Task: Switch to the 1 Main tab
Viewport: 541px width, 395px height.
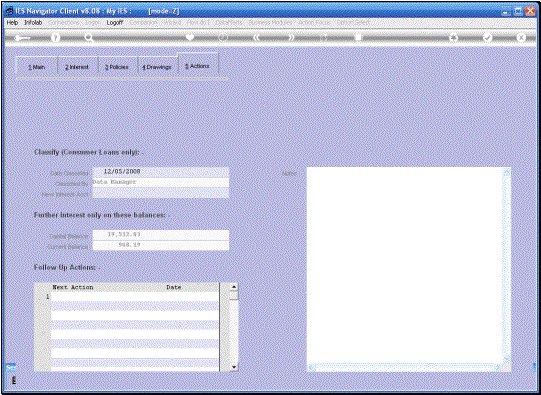Action: (37, 67)
